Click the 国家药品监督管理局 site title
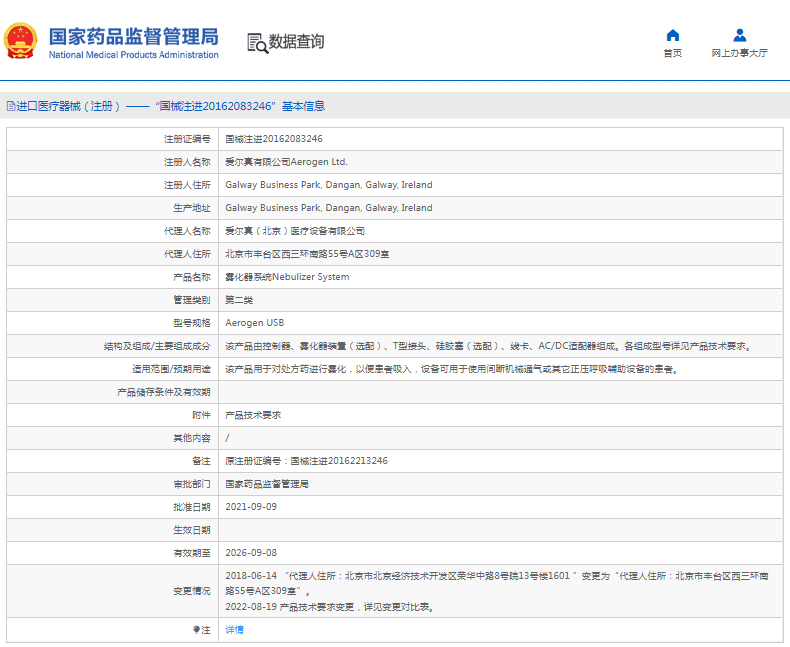The height and width of the screenshot is (647, 790). (133, 36)
